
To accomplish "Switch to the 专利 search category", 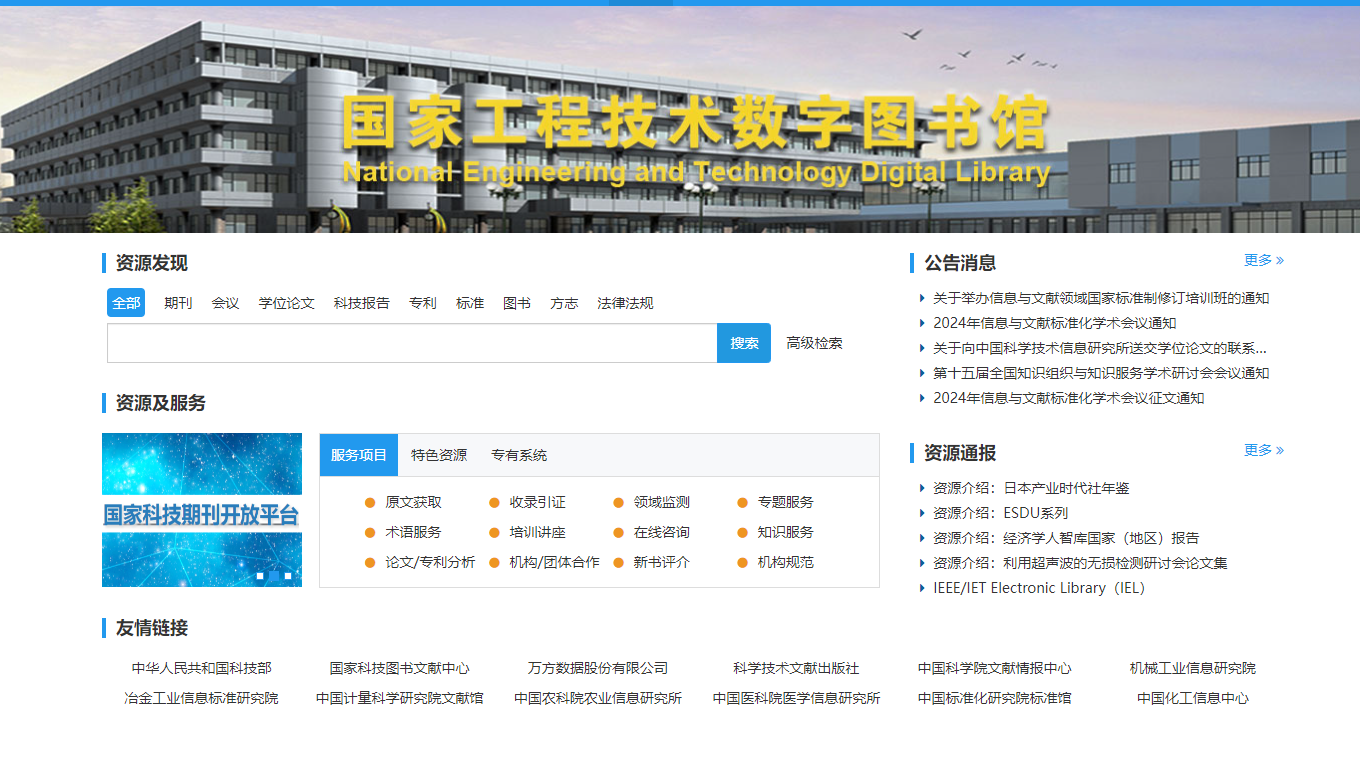I will pyautogui.click(x=422, y=303).
